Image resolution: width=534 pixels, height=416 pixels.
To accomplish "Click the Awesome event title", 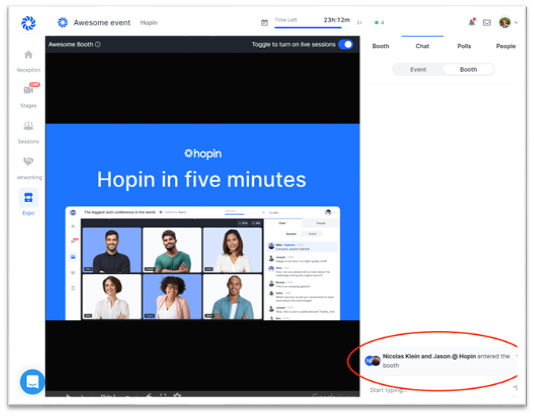I will (102, 23).
